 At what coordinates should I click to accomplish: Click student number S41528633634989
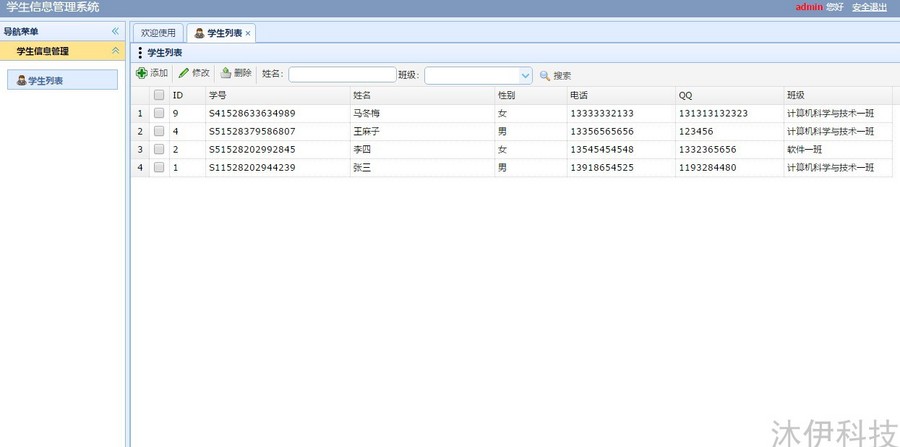tap(252, 114)
